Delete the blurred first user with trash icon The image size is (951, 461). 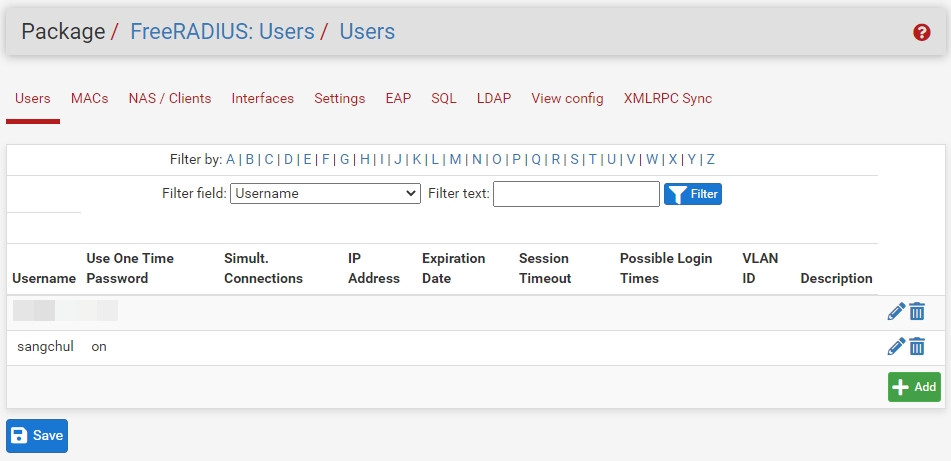coord(917,312)
